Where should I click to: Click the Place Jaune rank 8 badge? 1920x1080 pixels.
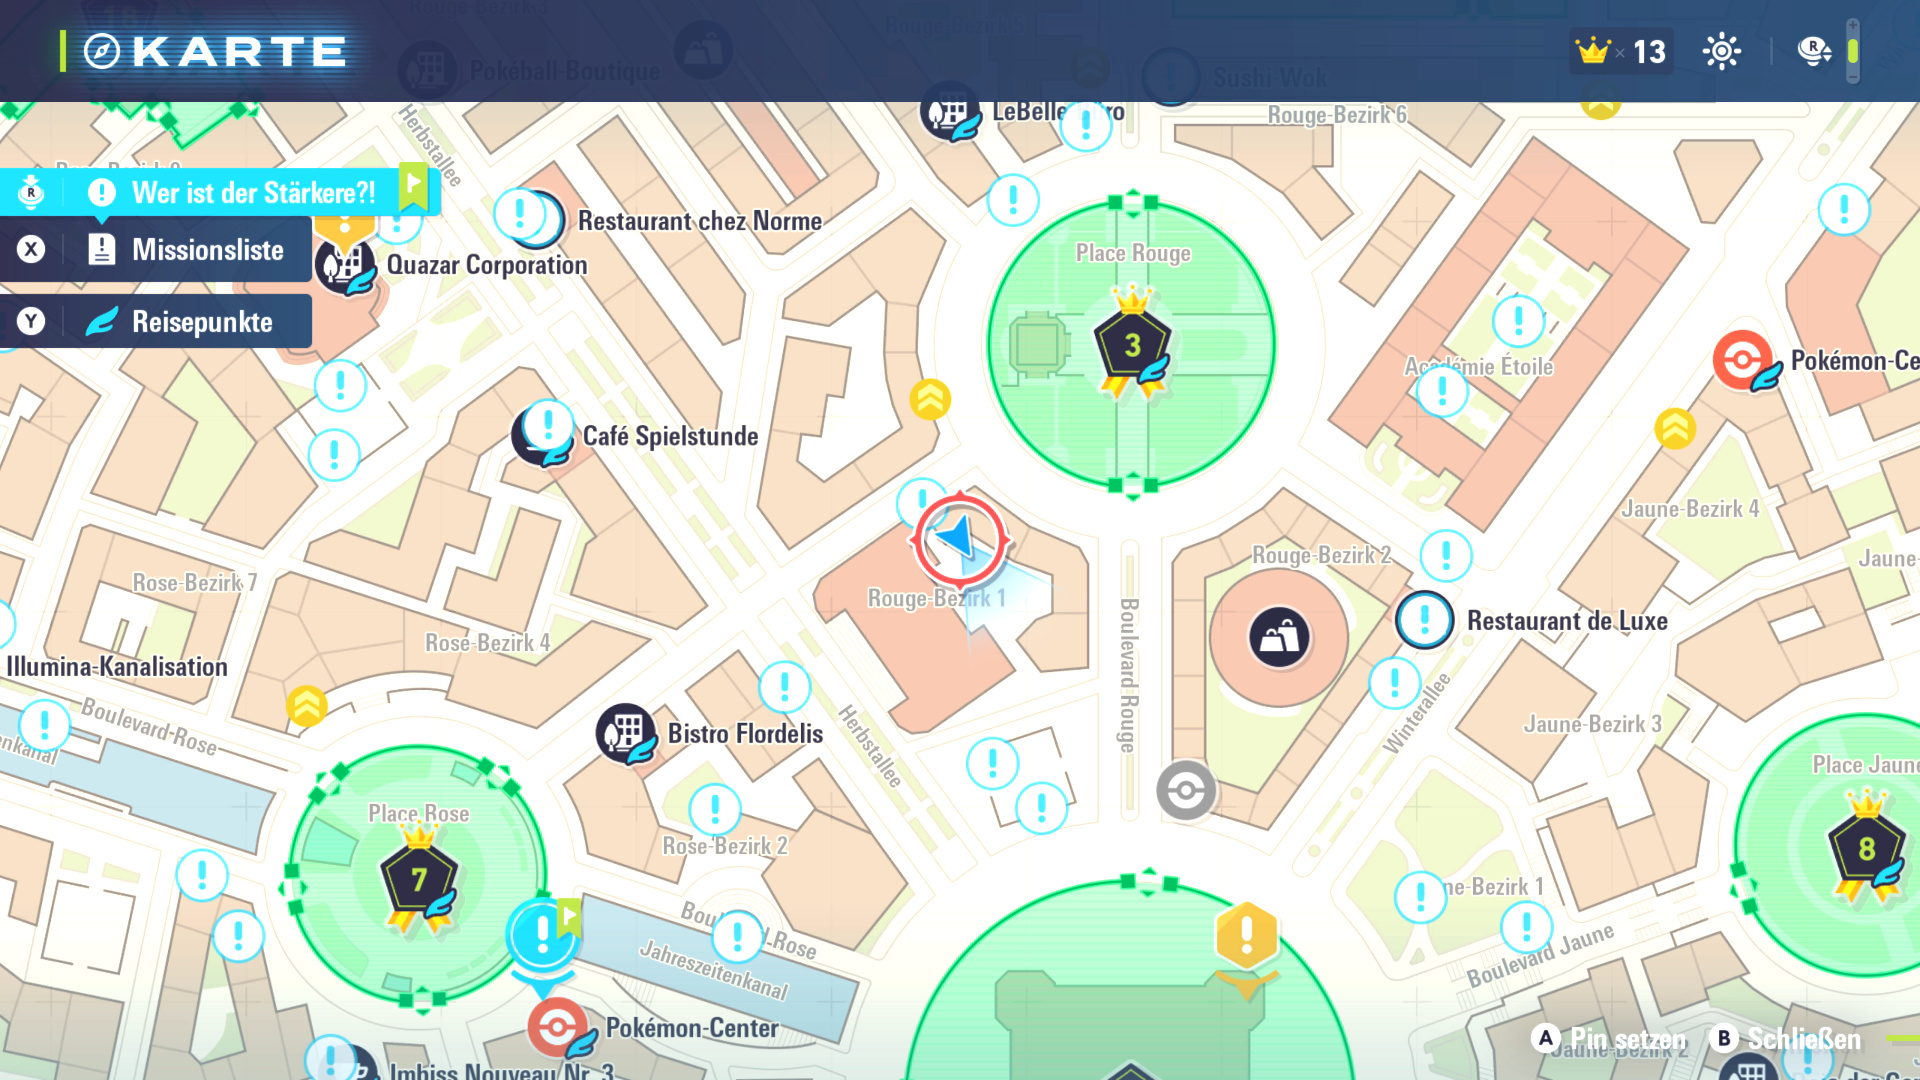click(1866, 849)
